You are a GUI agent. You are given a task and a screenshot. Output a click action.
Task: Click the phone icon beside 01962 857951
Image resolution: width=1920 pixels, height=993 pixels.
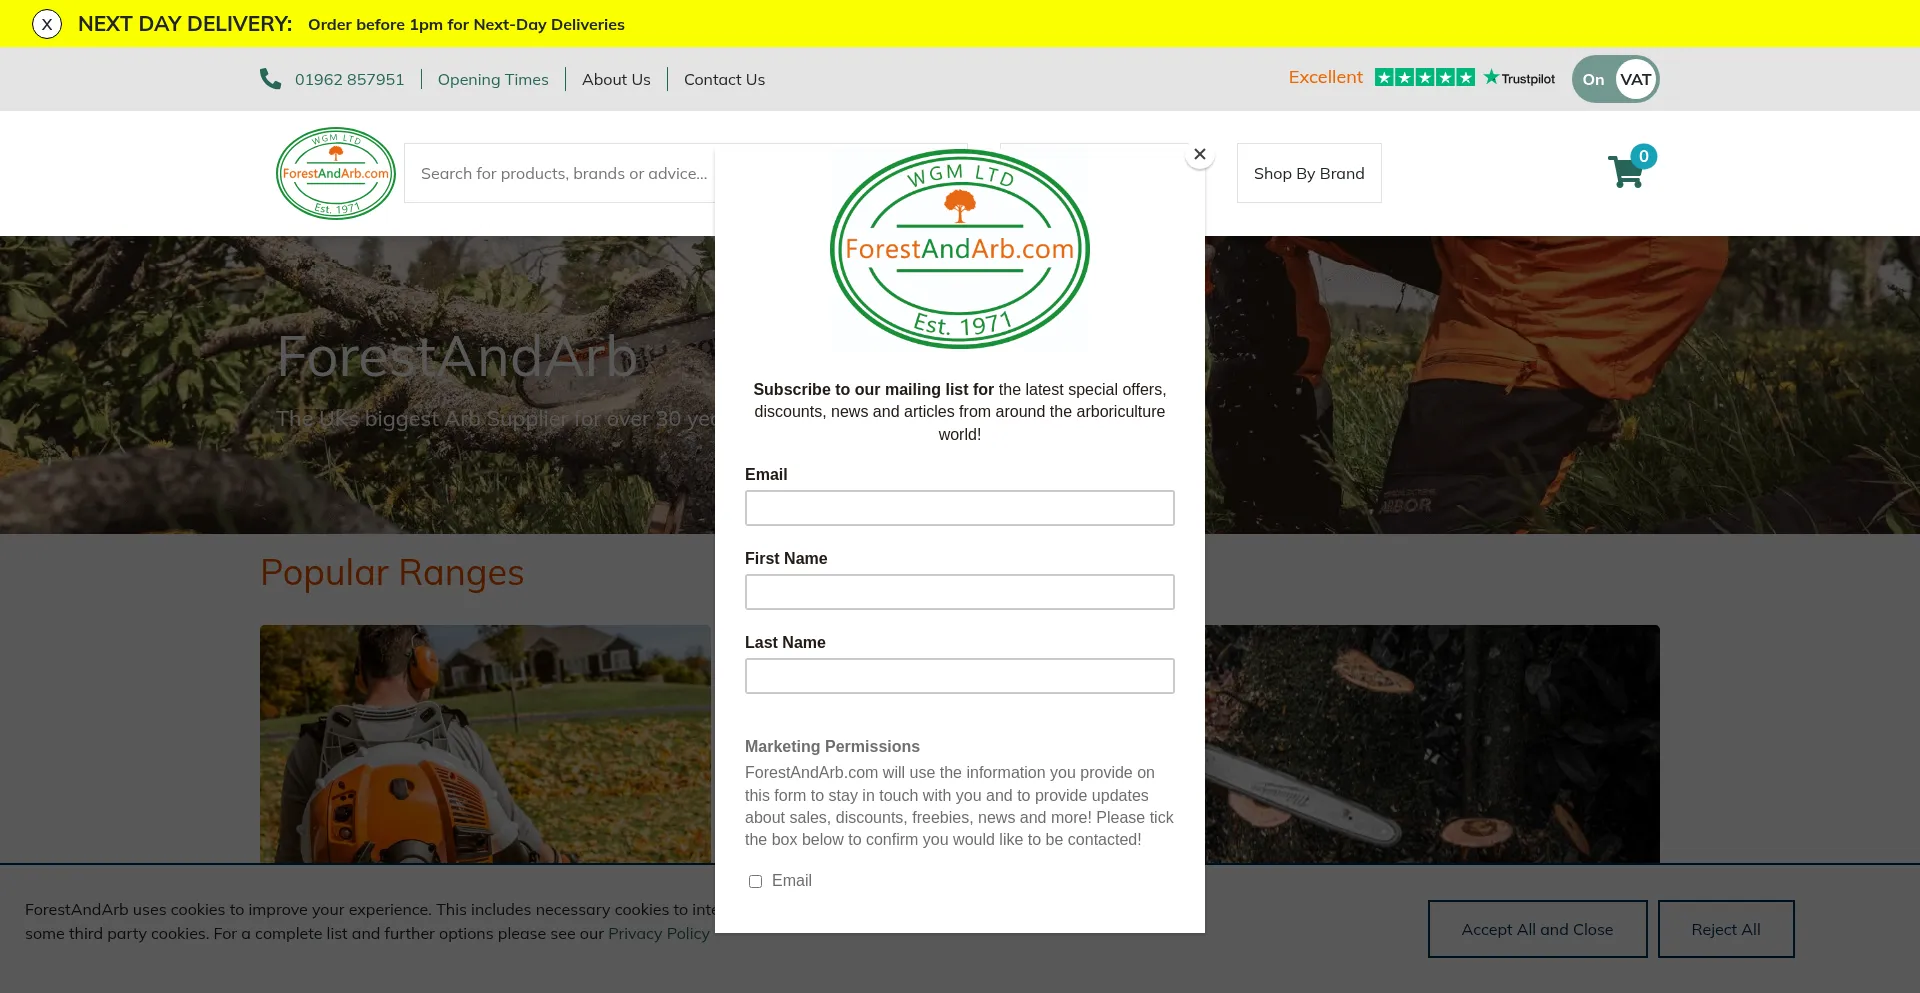coord(270,79)
